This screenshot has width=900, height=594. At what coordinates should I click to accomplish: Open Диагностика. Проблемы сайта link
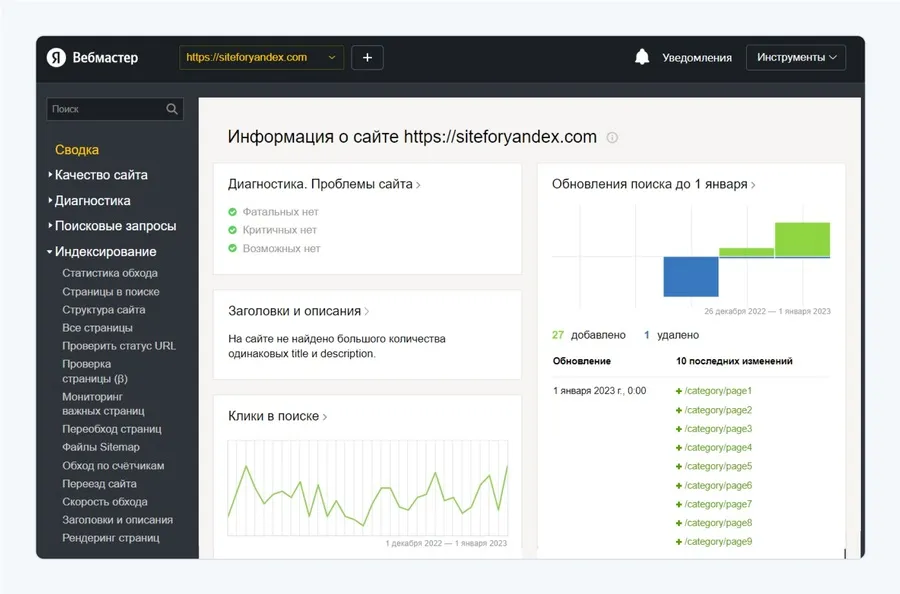click(322, 184)
